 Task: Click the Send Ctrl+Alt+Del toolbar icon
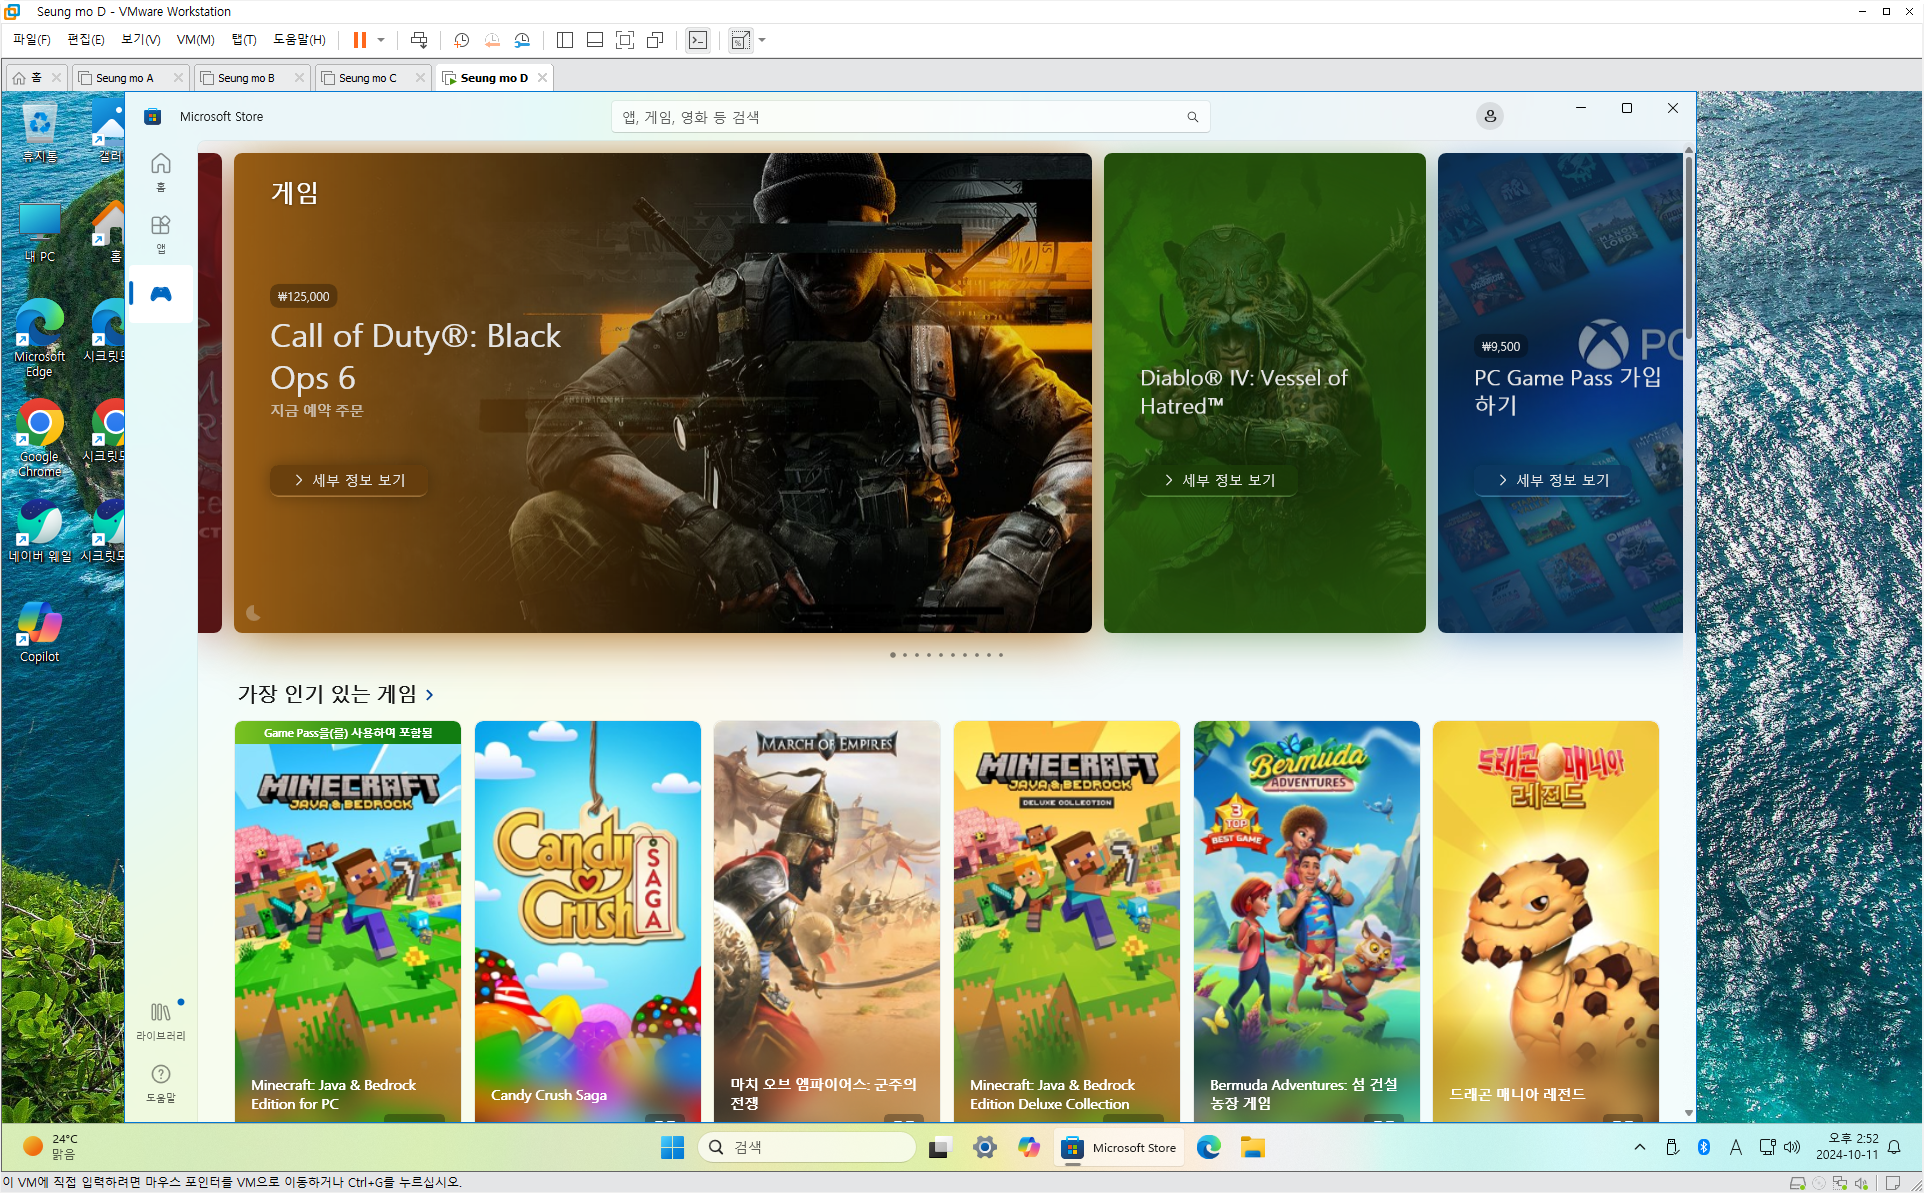tap(419, 40)
